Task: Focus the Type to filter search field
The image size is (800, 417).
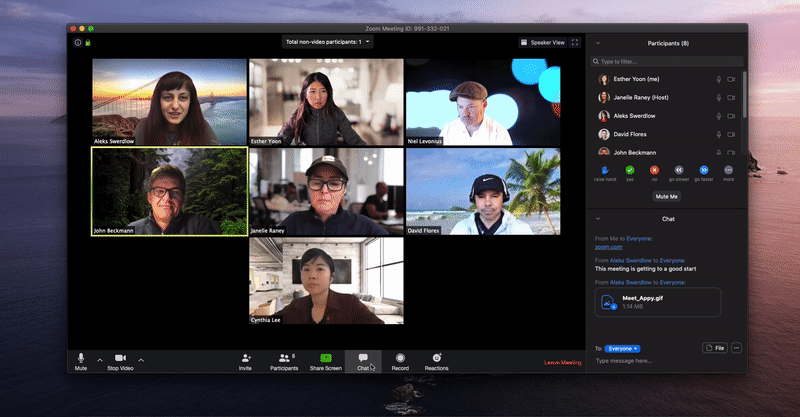Action: pos(667,61)
